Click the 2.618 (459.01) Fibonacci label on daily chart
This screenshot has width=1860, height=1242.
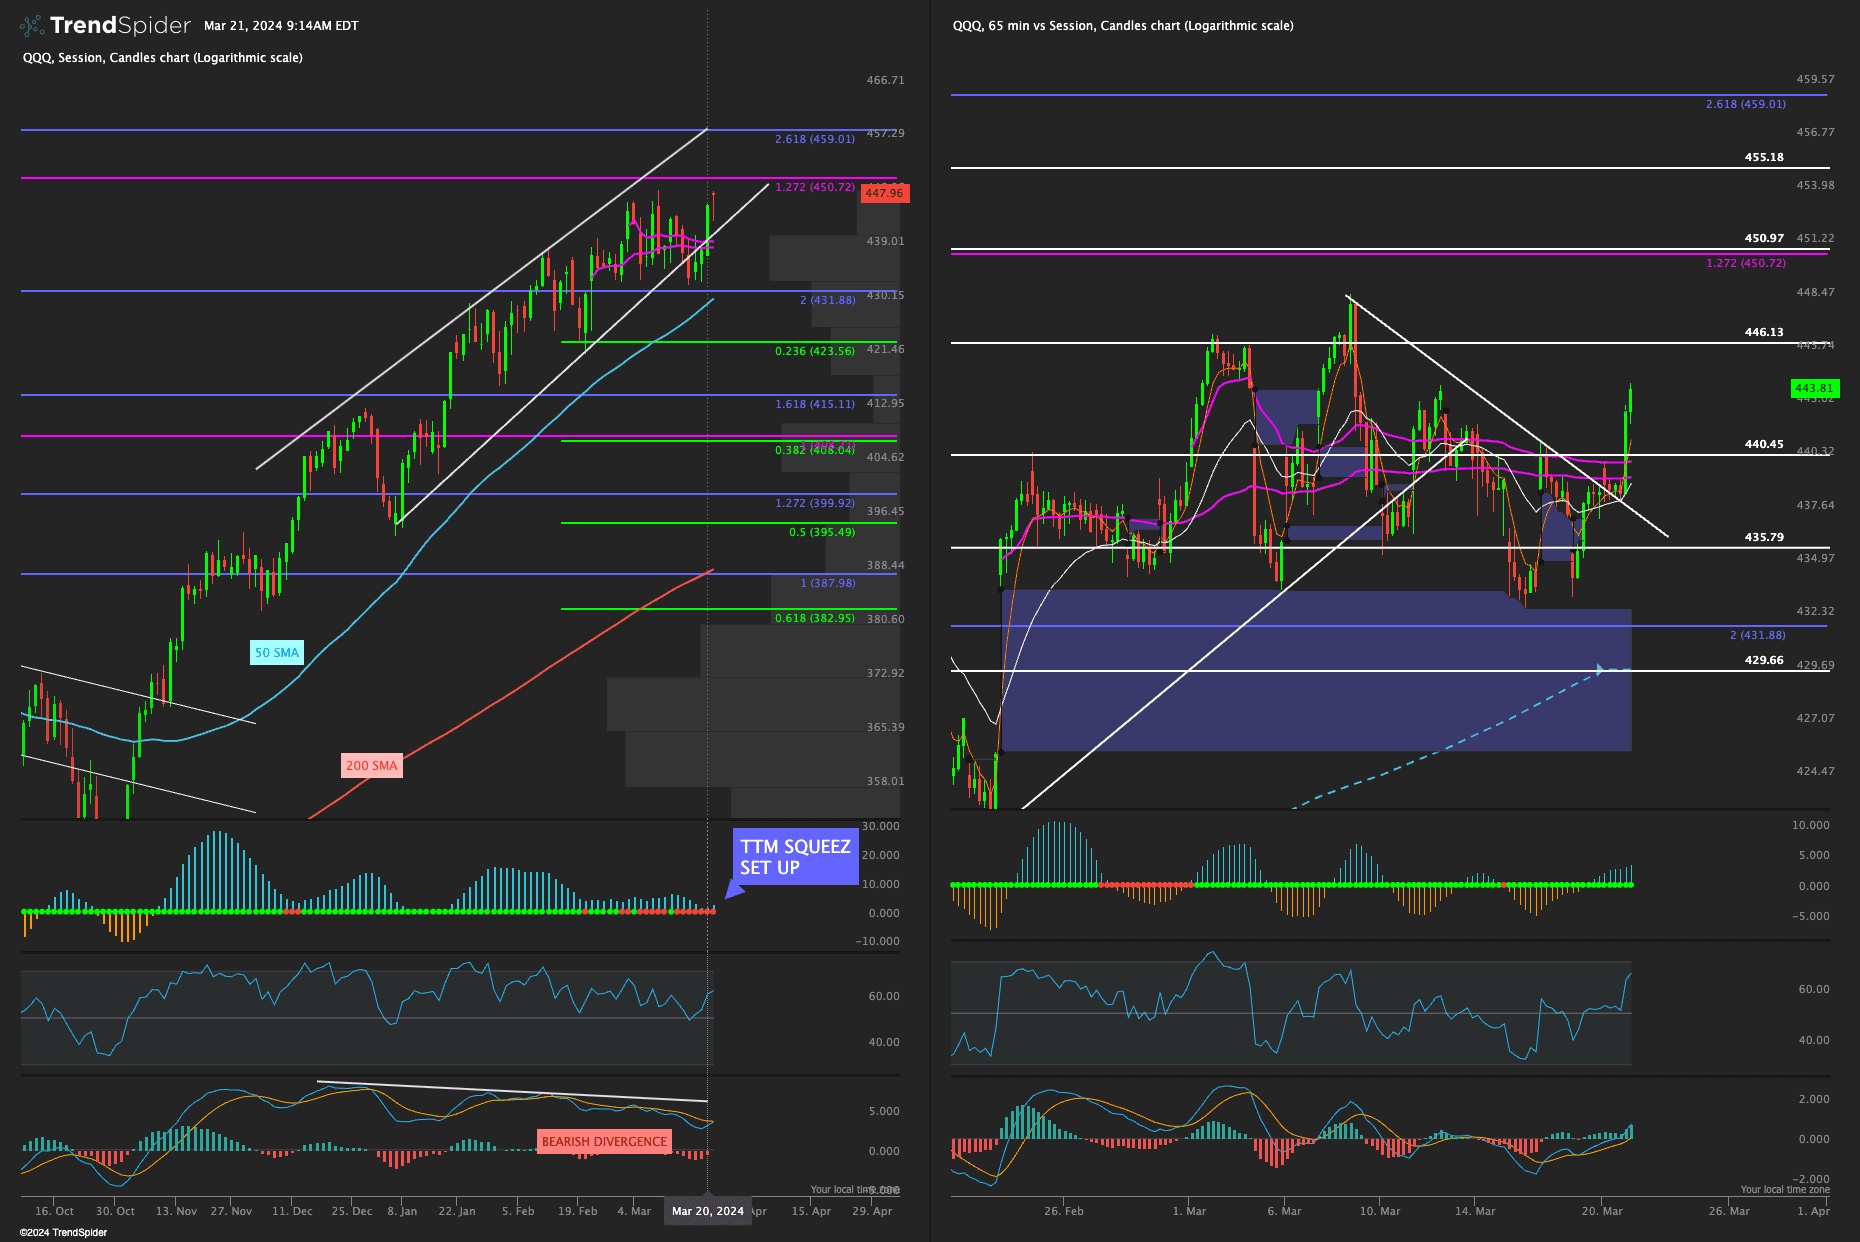(x=814, y=139)
